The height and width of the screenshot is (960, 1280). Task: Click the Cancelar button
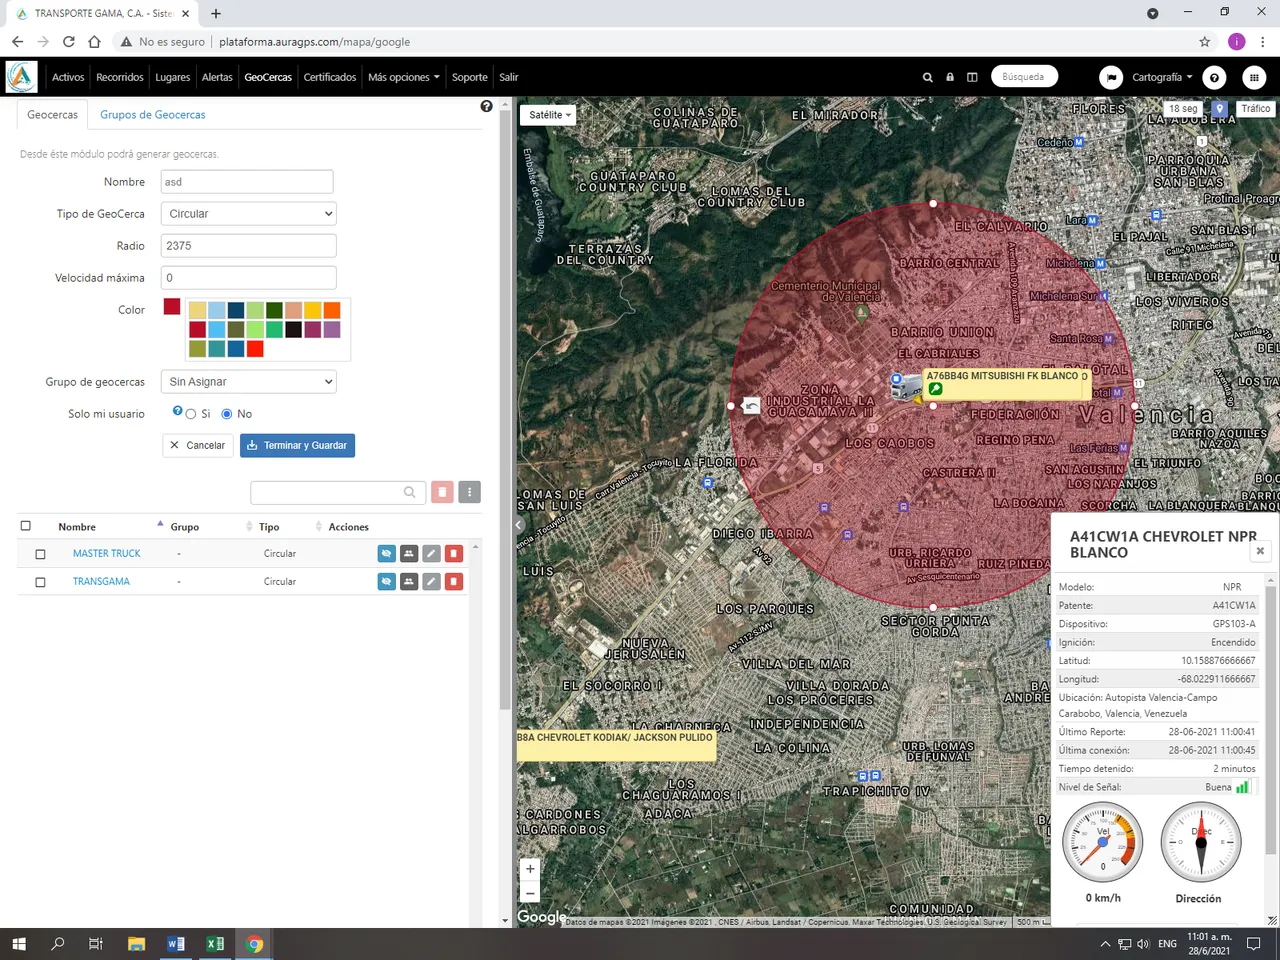point(197,445)
